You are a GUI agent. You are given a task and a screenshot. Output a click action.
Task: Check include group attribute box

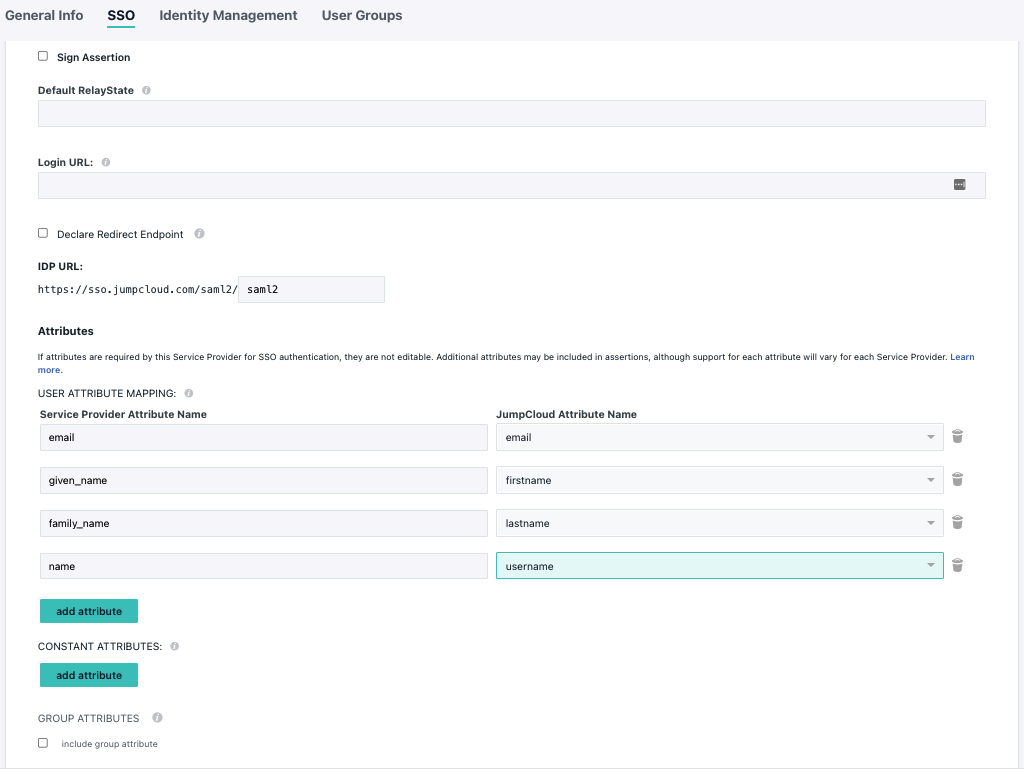pos(43,743)
